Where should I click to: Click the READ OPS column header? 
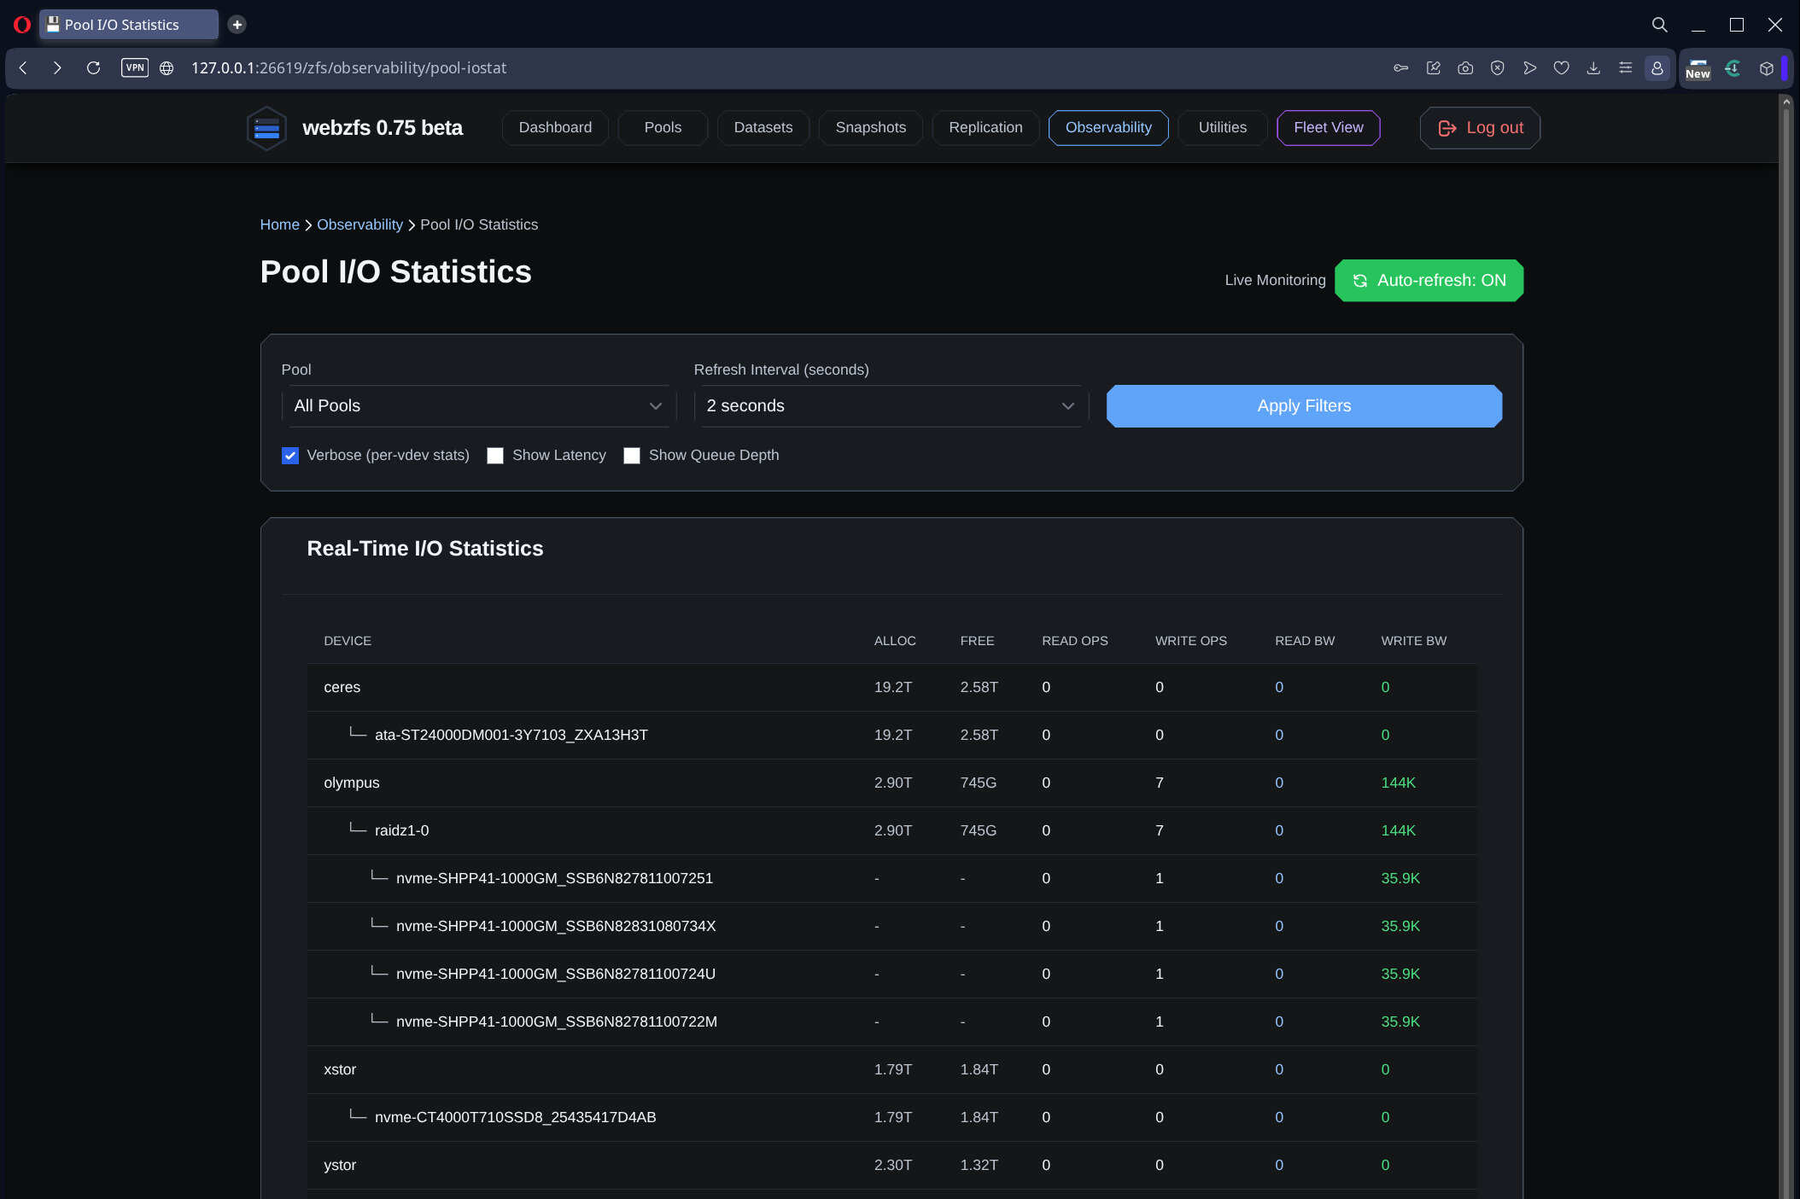point(1074,641)
